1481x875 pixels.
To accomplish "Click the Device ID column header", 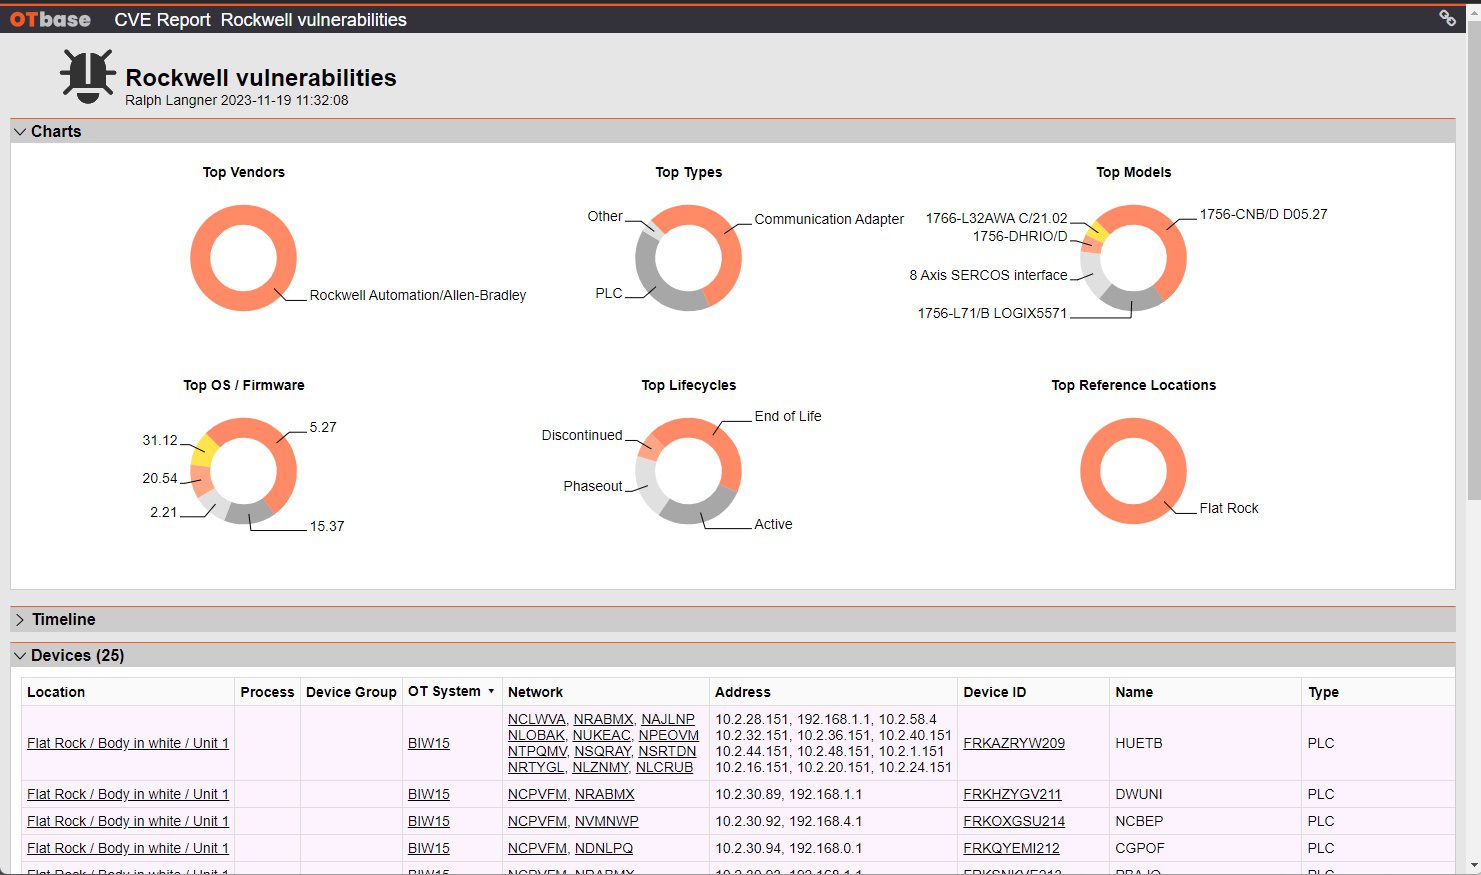I will coord(994,692).
